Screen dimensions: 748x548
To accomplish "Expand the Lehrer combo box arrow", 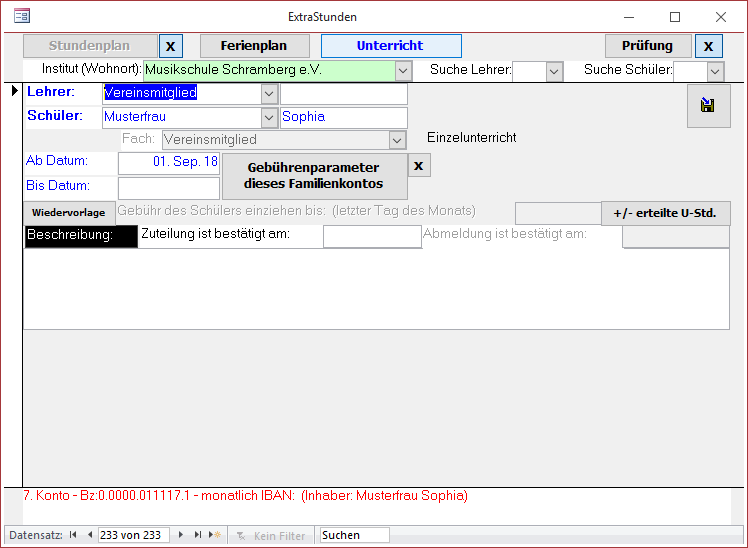I will 268,94.
